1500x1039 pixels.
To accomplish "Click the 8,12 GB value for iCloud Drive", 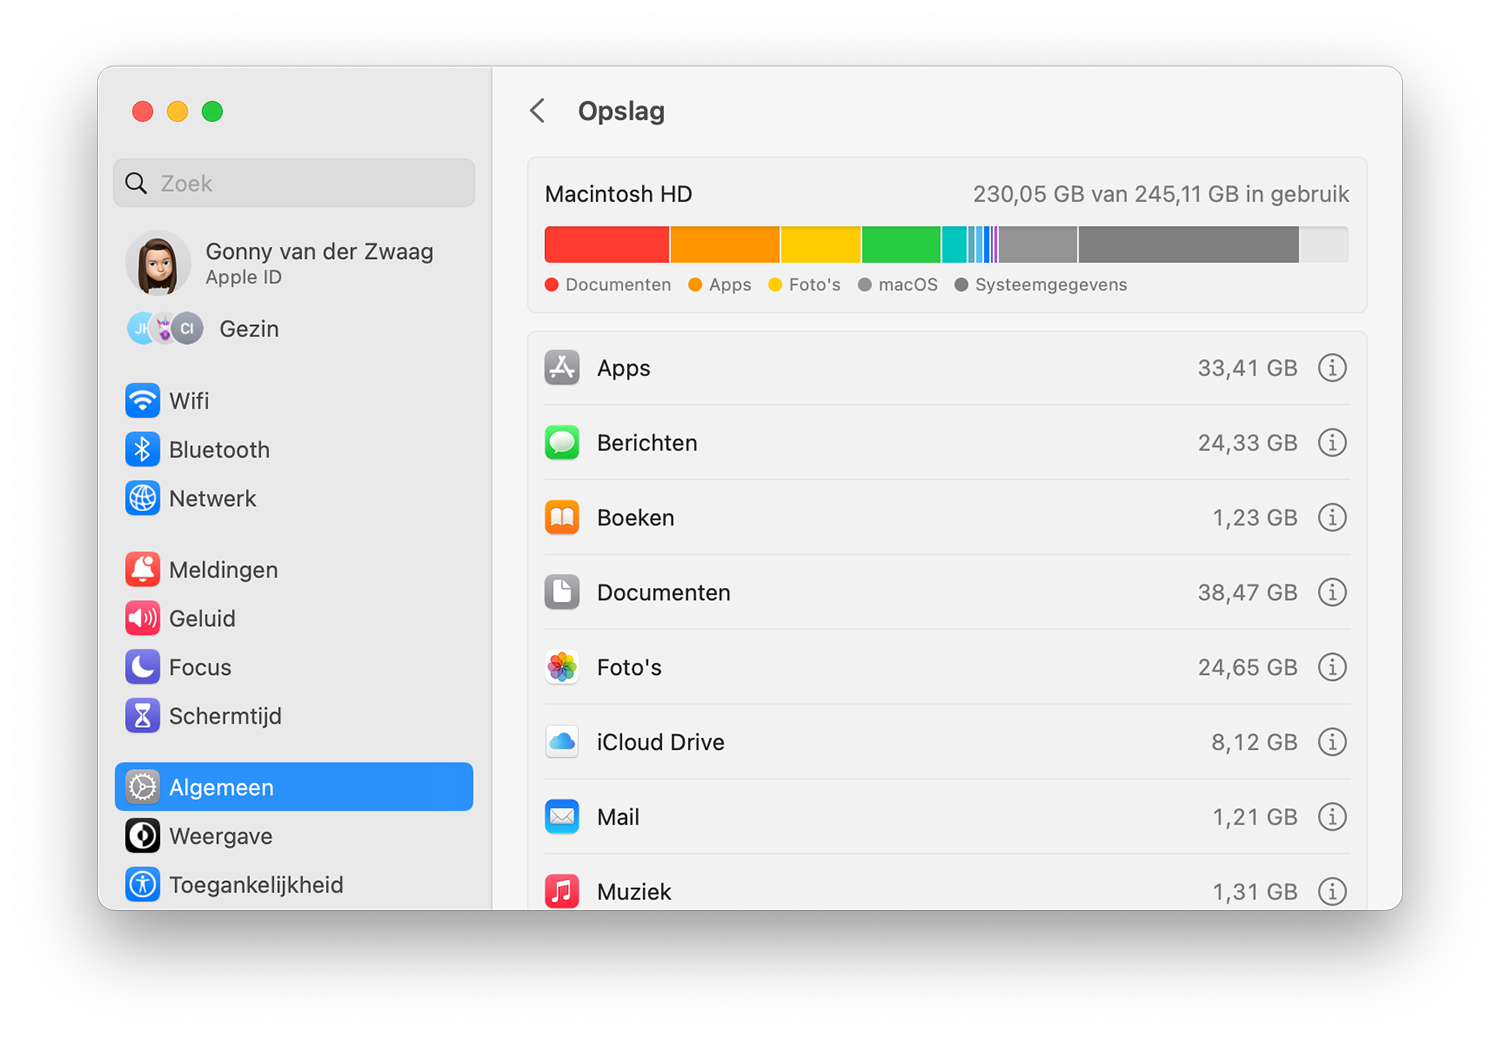I will pos(1254,742).
